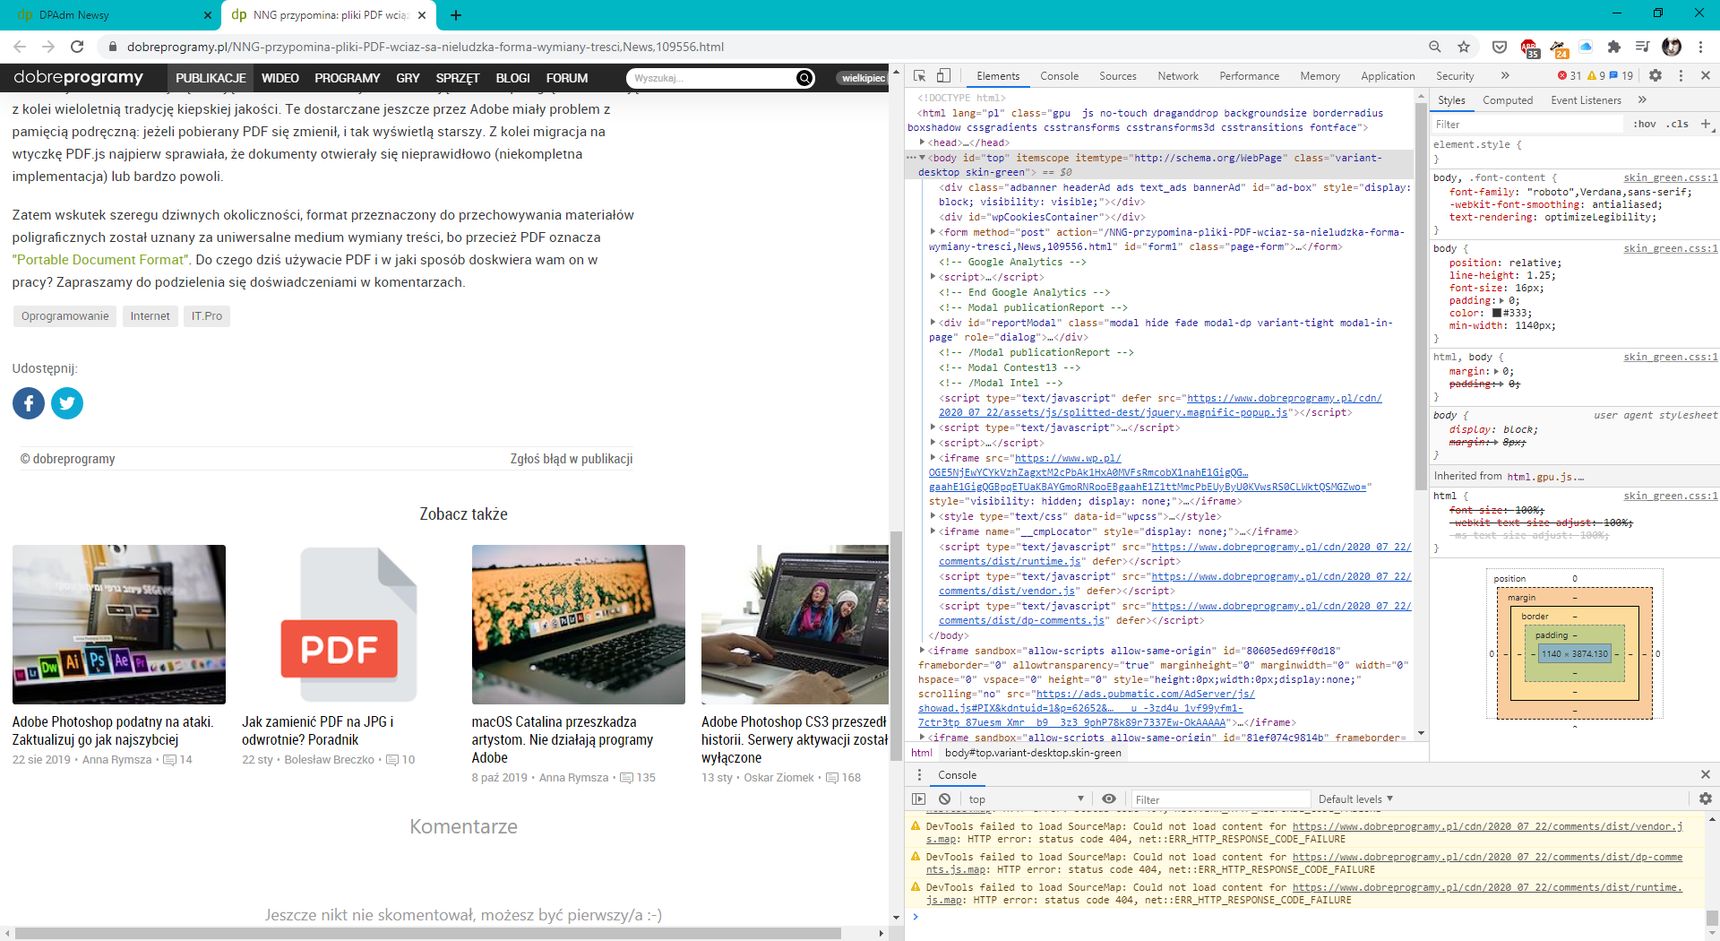The height and width of the screenshot is (941, 1720).
Task: Click the Styles filter field
Action: [x=1526, y=124]
